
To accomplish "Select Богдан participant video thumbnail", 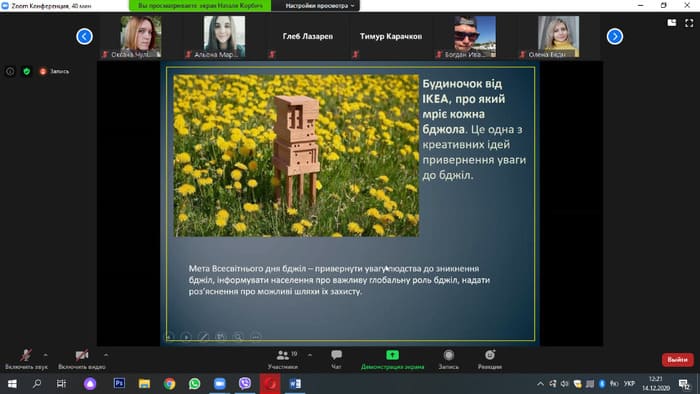I will click(x=475, y=37).
